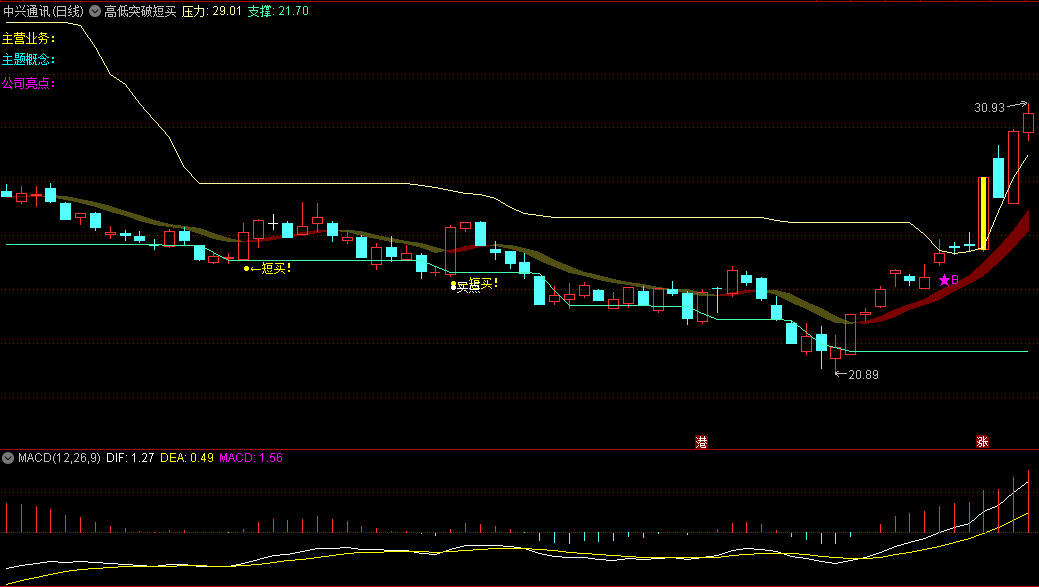Click the red 涨 event marker
The image size is (1039, 587).
(x=982, y=442)
